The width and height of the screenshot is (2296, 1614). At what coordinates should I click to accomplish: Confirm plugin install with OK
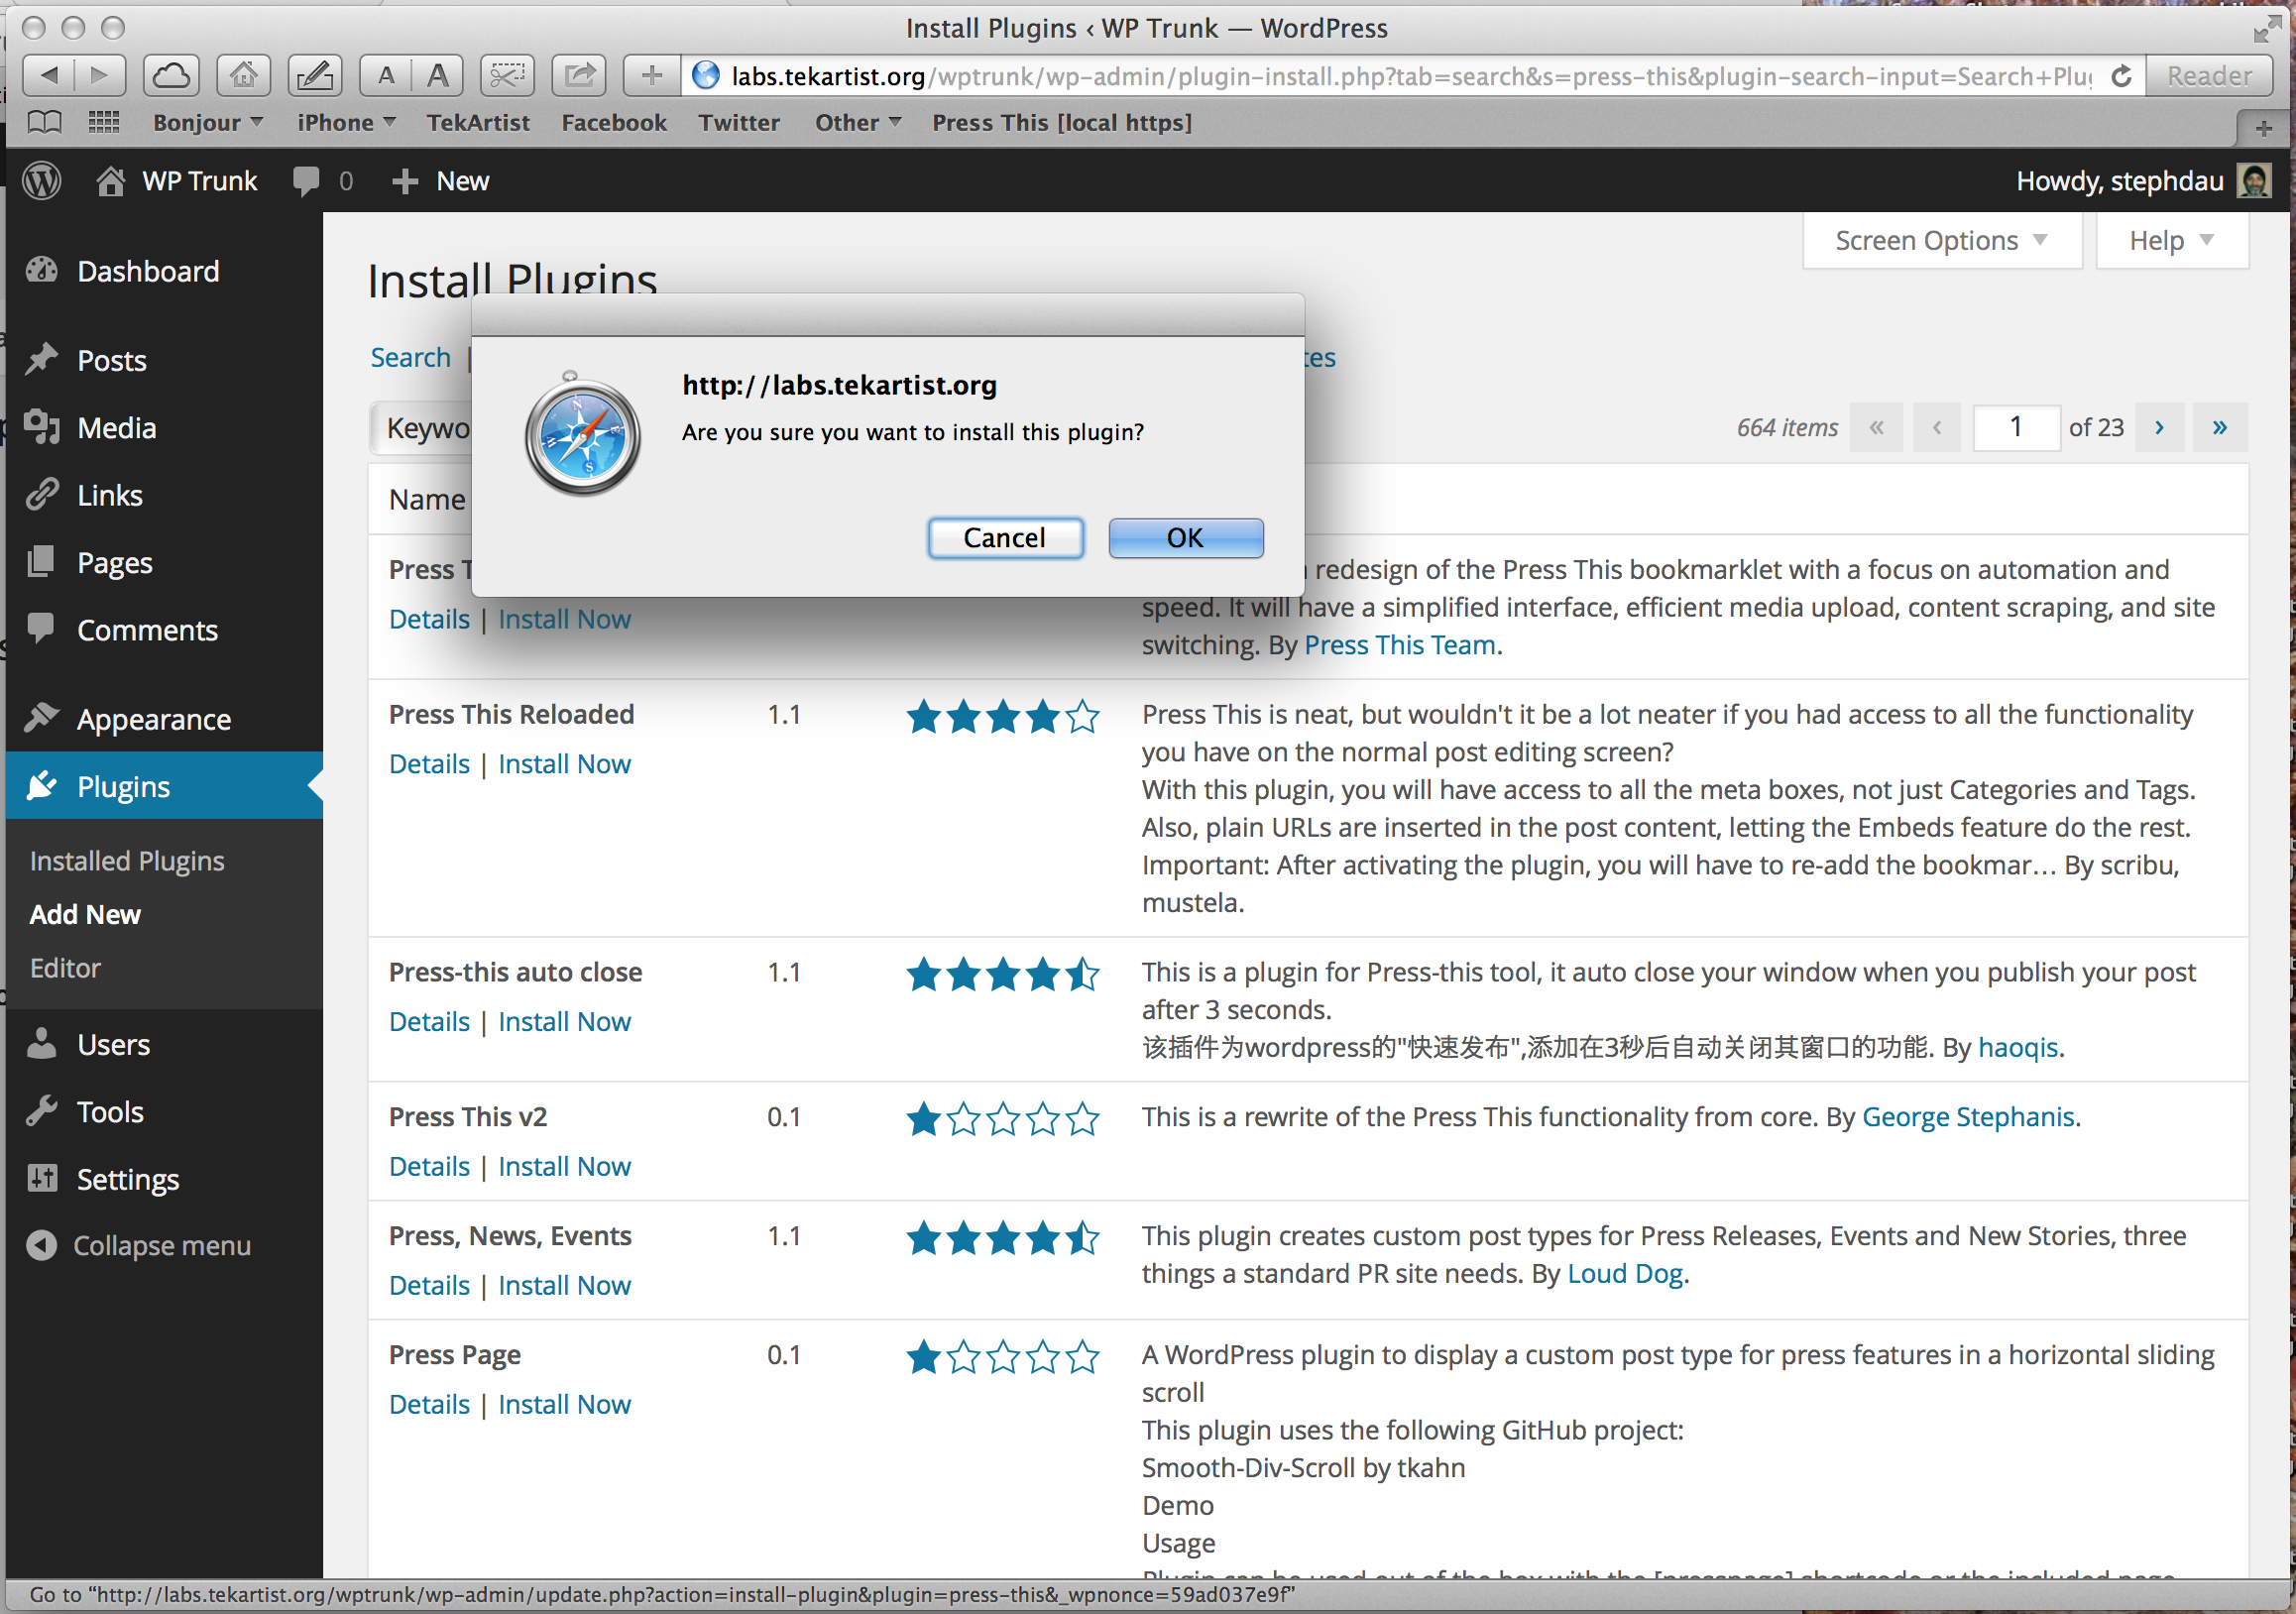click(x=1186, y=538)
